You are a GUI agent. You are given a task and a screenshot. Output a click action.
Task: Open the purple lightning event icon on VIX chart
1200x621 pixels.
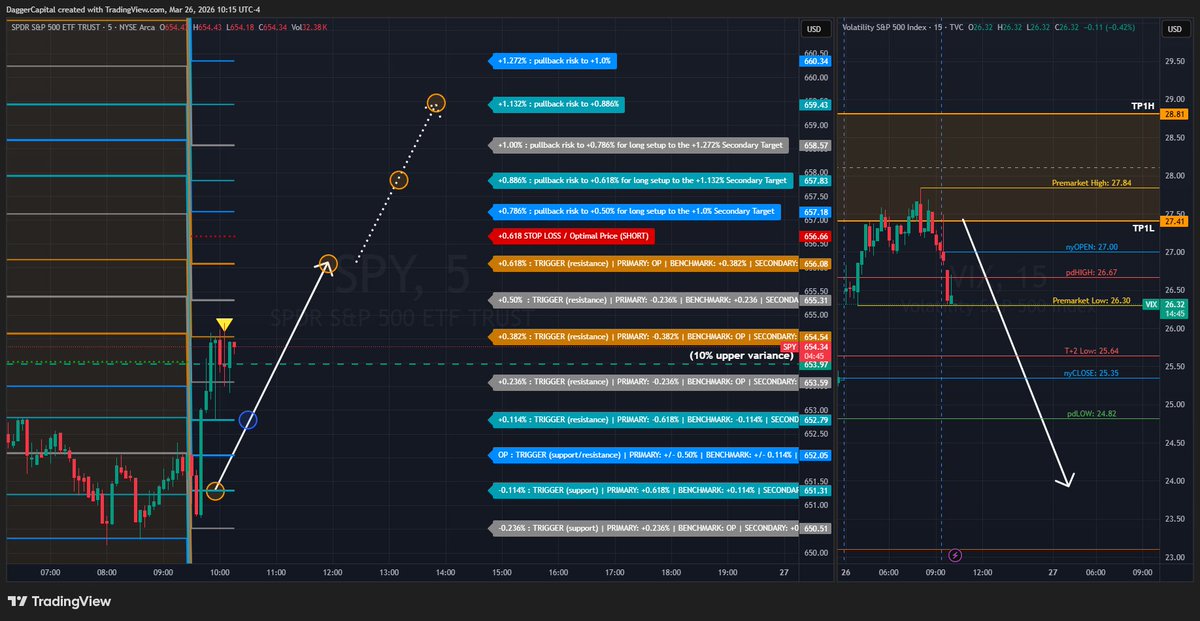[955, 555]
